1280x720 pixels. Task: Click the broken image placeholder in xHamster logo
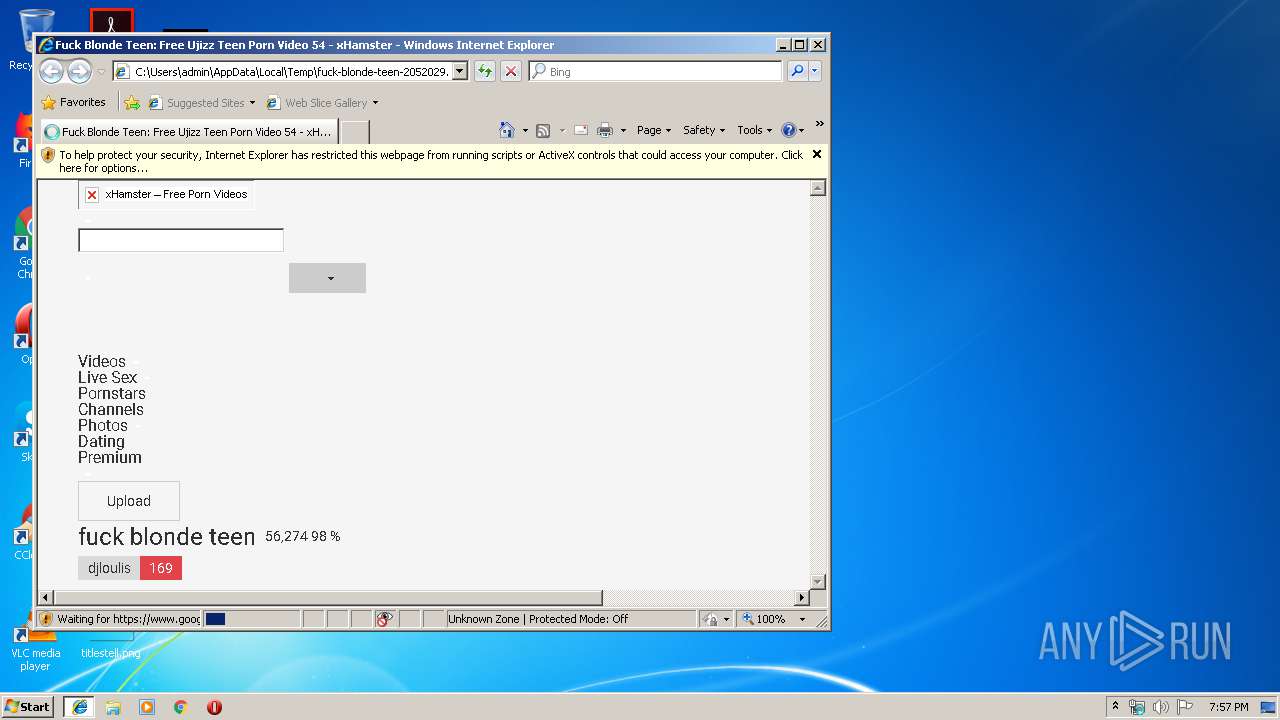[x=92, y=194]
